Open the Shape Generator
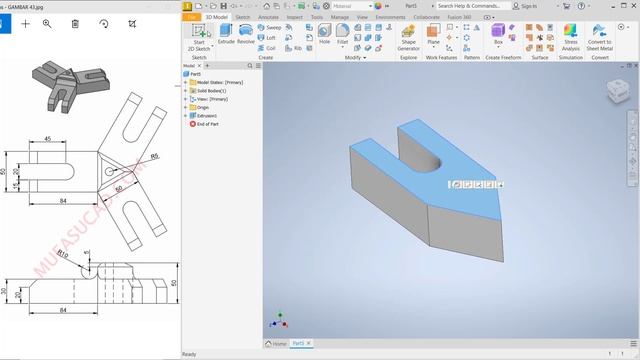 tap(409, 38)
